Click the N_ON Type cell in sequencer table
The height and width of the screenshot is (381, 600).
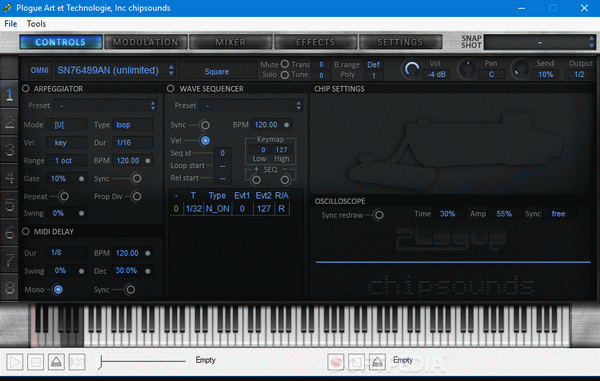point(217,209)
